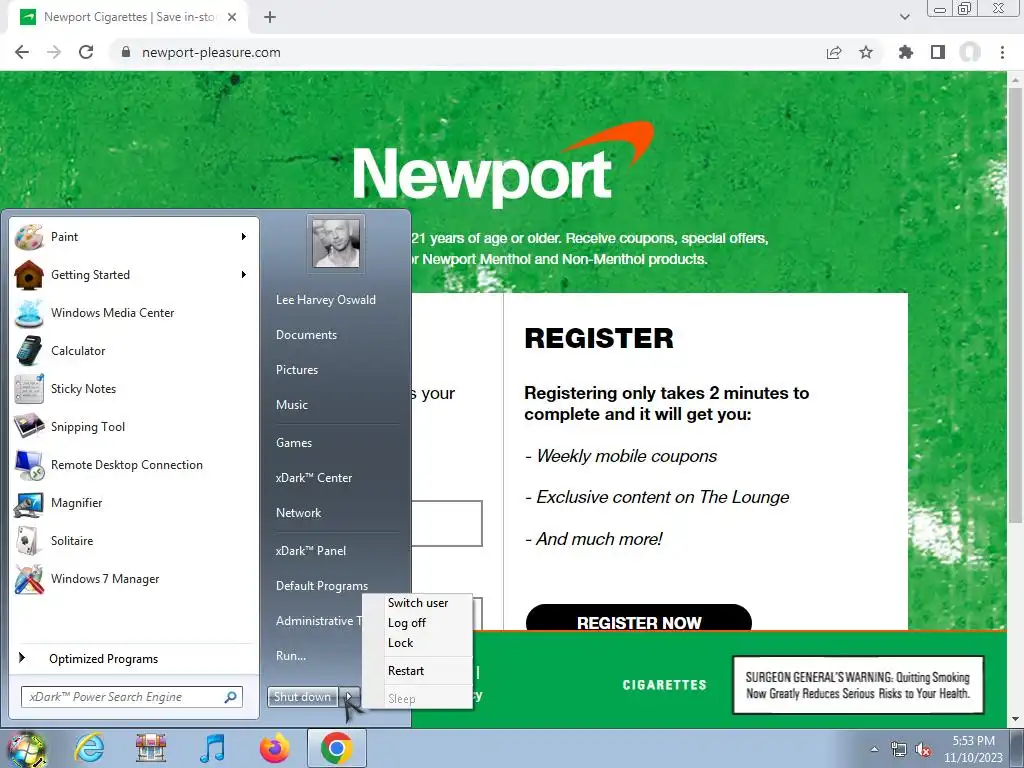The height and width of the screenshot is (768, 1024).
Task: Open Lee Harvey Oswald user folder
Action: point(326,300)
